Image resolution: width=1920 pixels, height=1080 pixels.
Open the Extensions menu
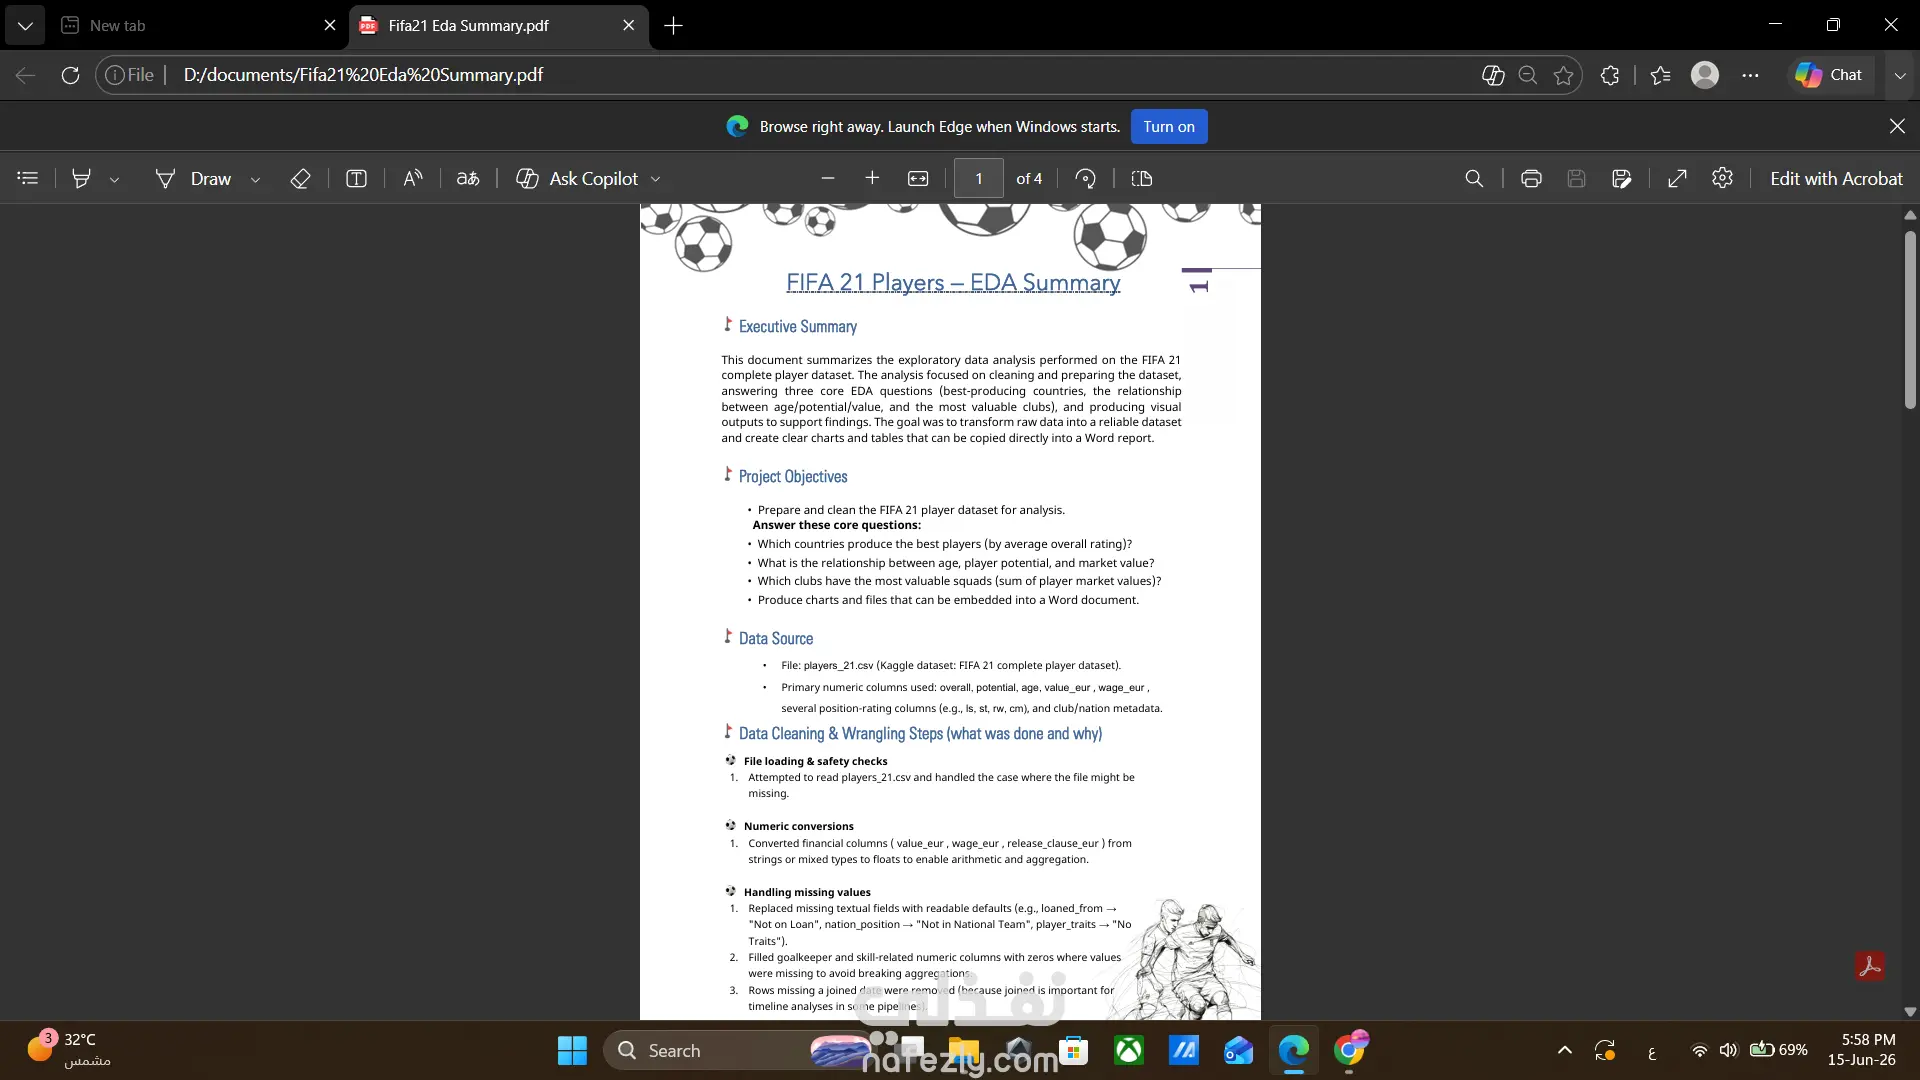[x=1610, y=75]
